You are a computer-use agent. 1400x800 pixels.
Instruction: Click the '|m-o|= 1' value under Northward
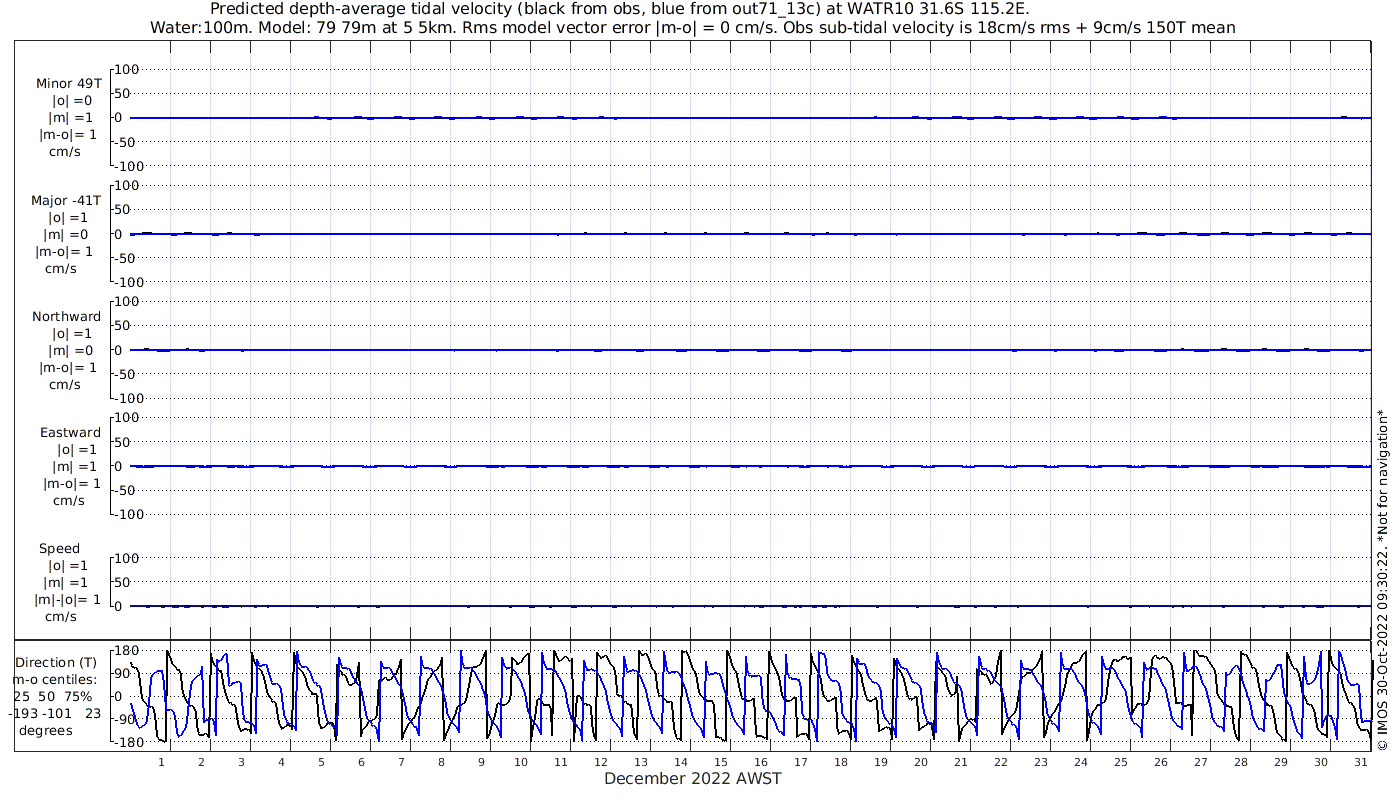[x=68, y=368]
